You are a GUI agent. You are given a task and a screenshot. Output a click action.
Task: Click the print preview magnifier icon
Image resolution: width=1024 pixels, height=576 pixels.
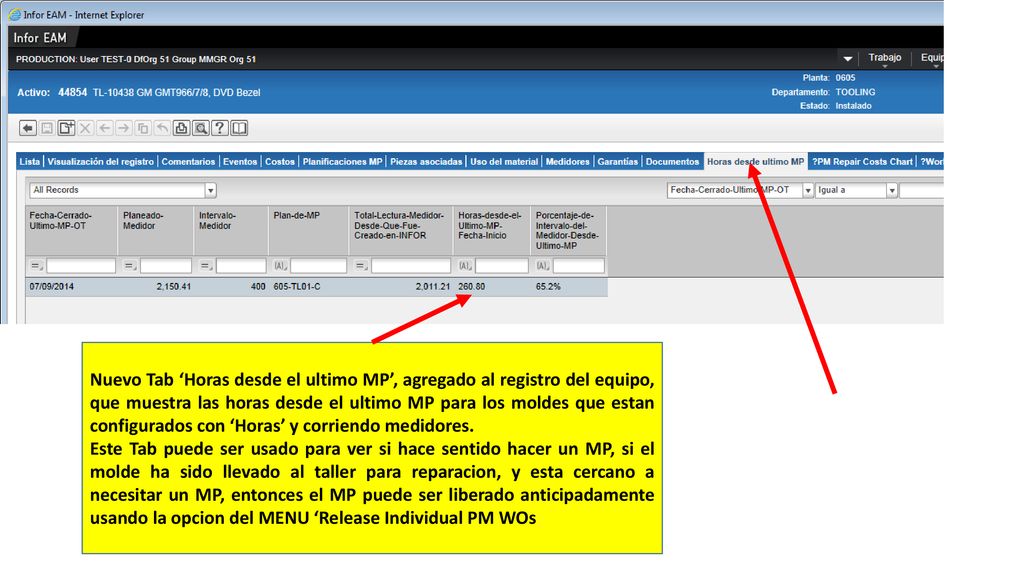tap(200, 128)
